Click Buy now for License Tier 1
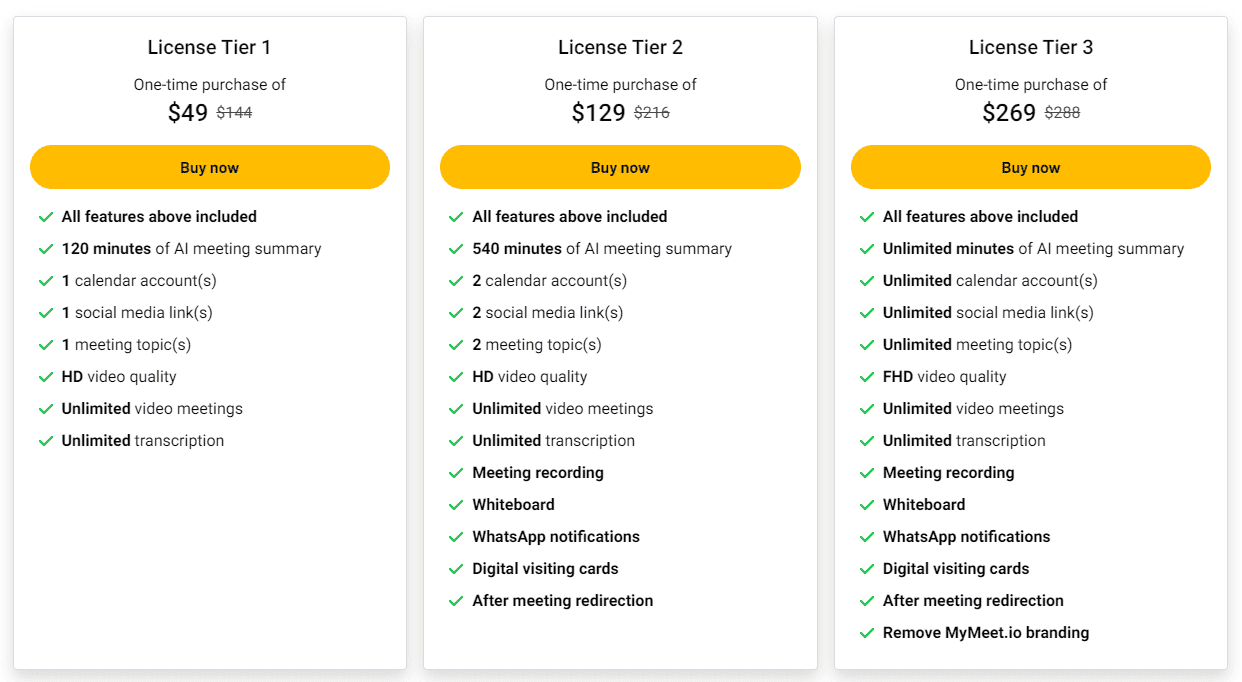The image size is (1242, 682). coord(209,167)
